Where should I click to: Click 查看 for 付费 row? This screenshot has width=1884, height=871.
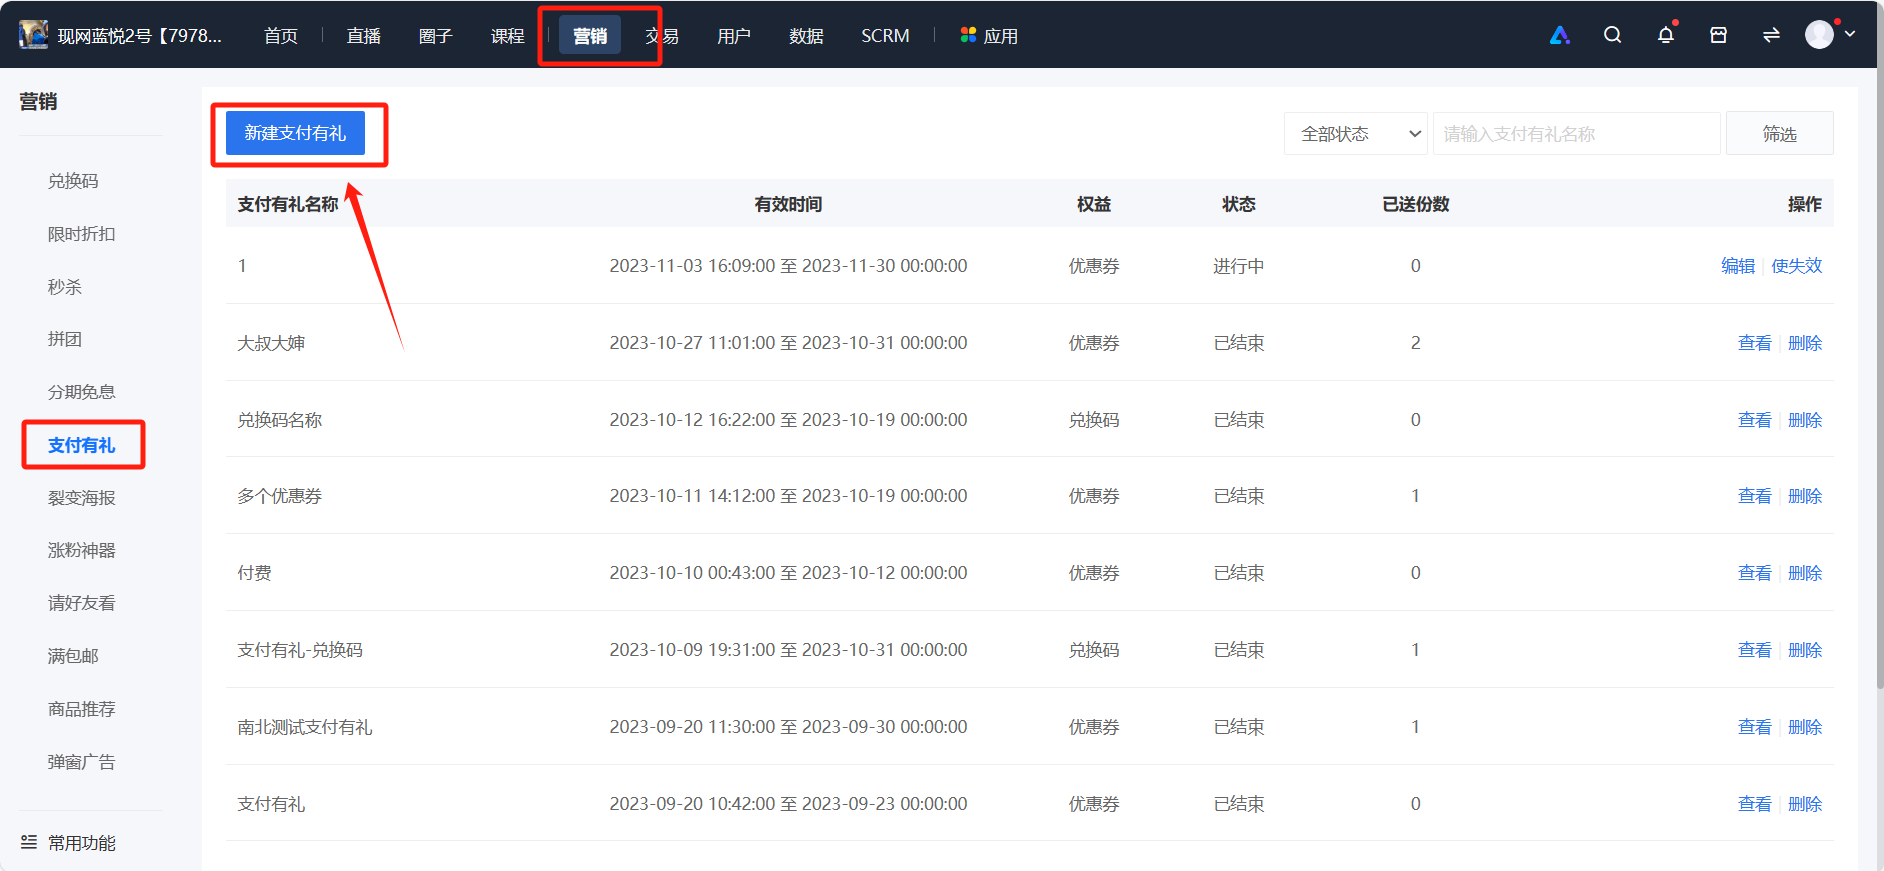point(1755,573)
